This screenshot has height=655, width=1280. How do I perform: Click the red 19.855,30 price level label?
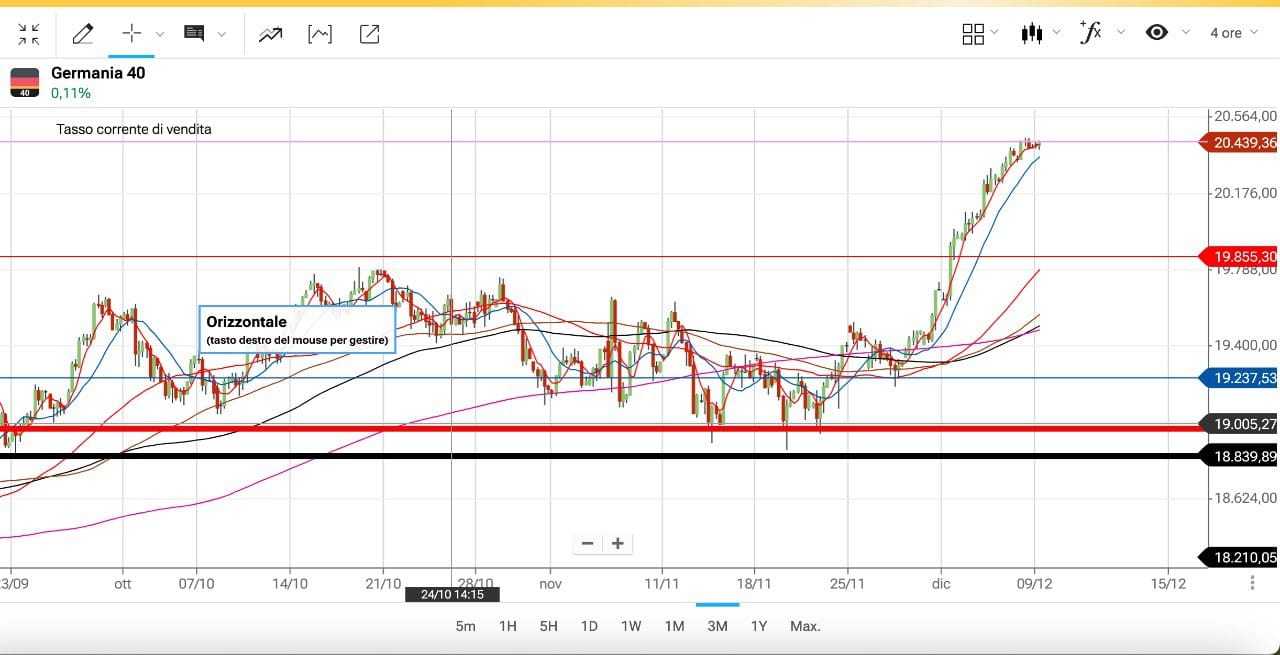coord(1243,257)
